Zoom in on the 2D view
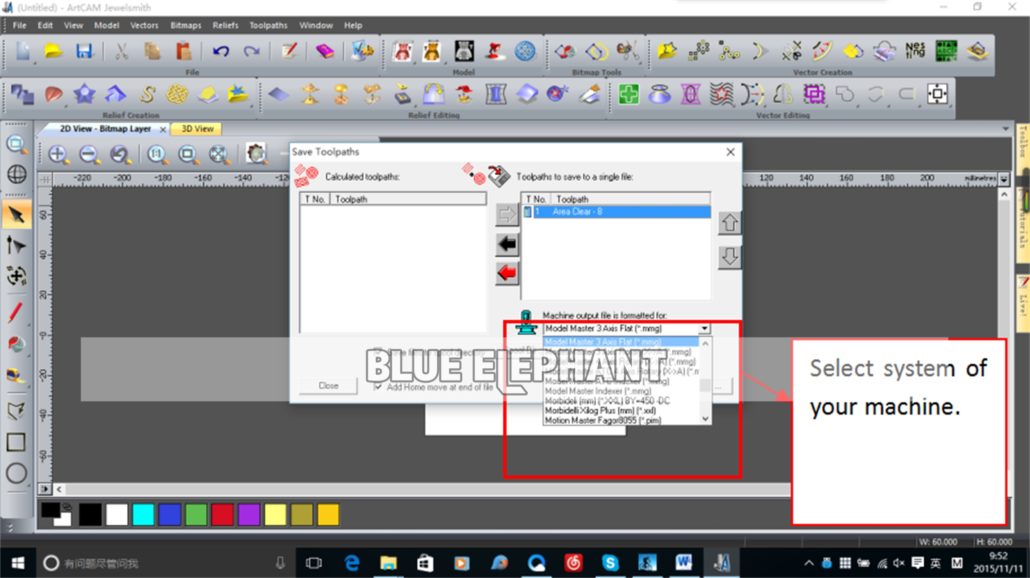Screen dimensions: 1030x578 click(x=58, y=154)
